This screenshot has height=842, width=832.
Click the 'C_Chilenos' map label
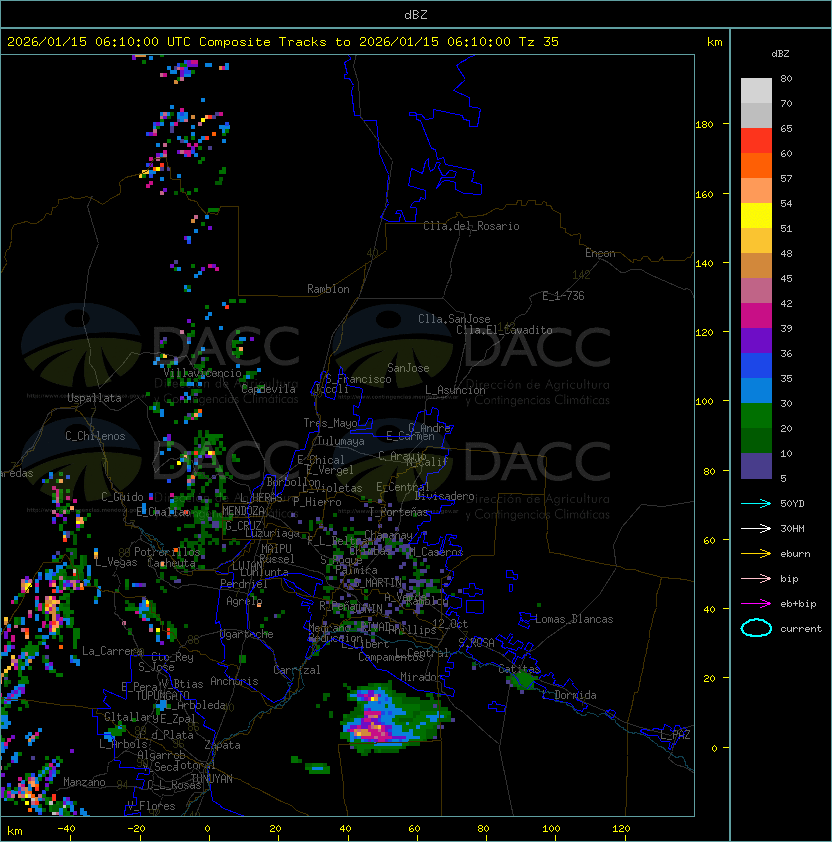[x=95, y=436]
